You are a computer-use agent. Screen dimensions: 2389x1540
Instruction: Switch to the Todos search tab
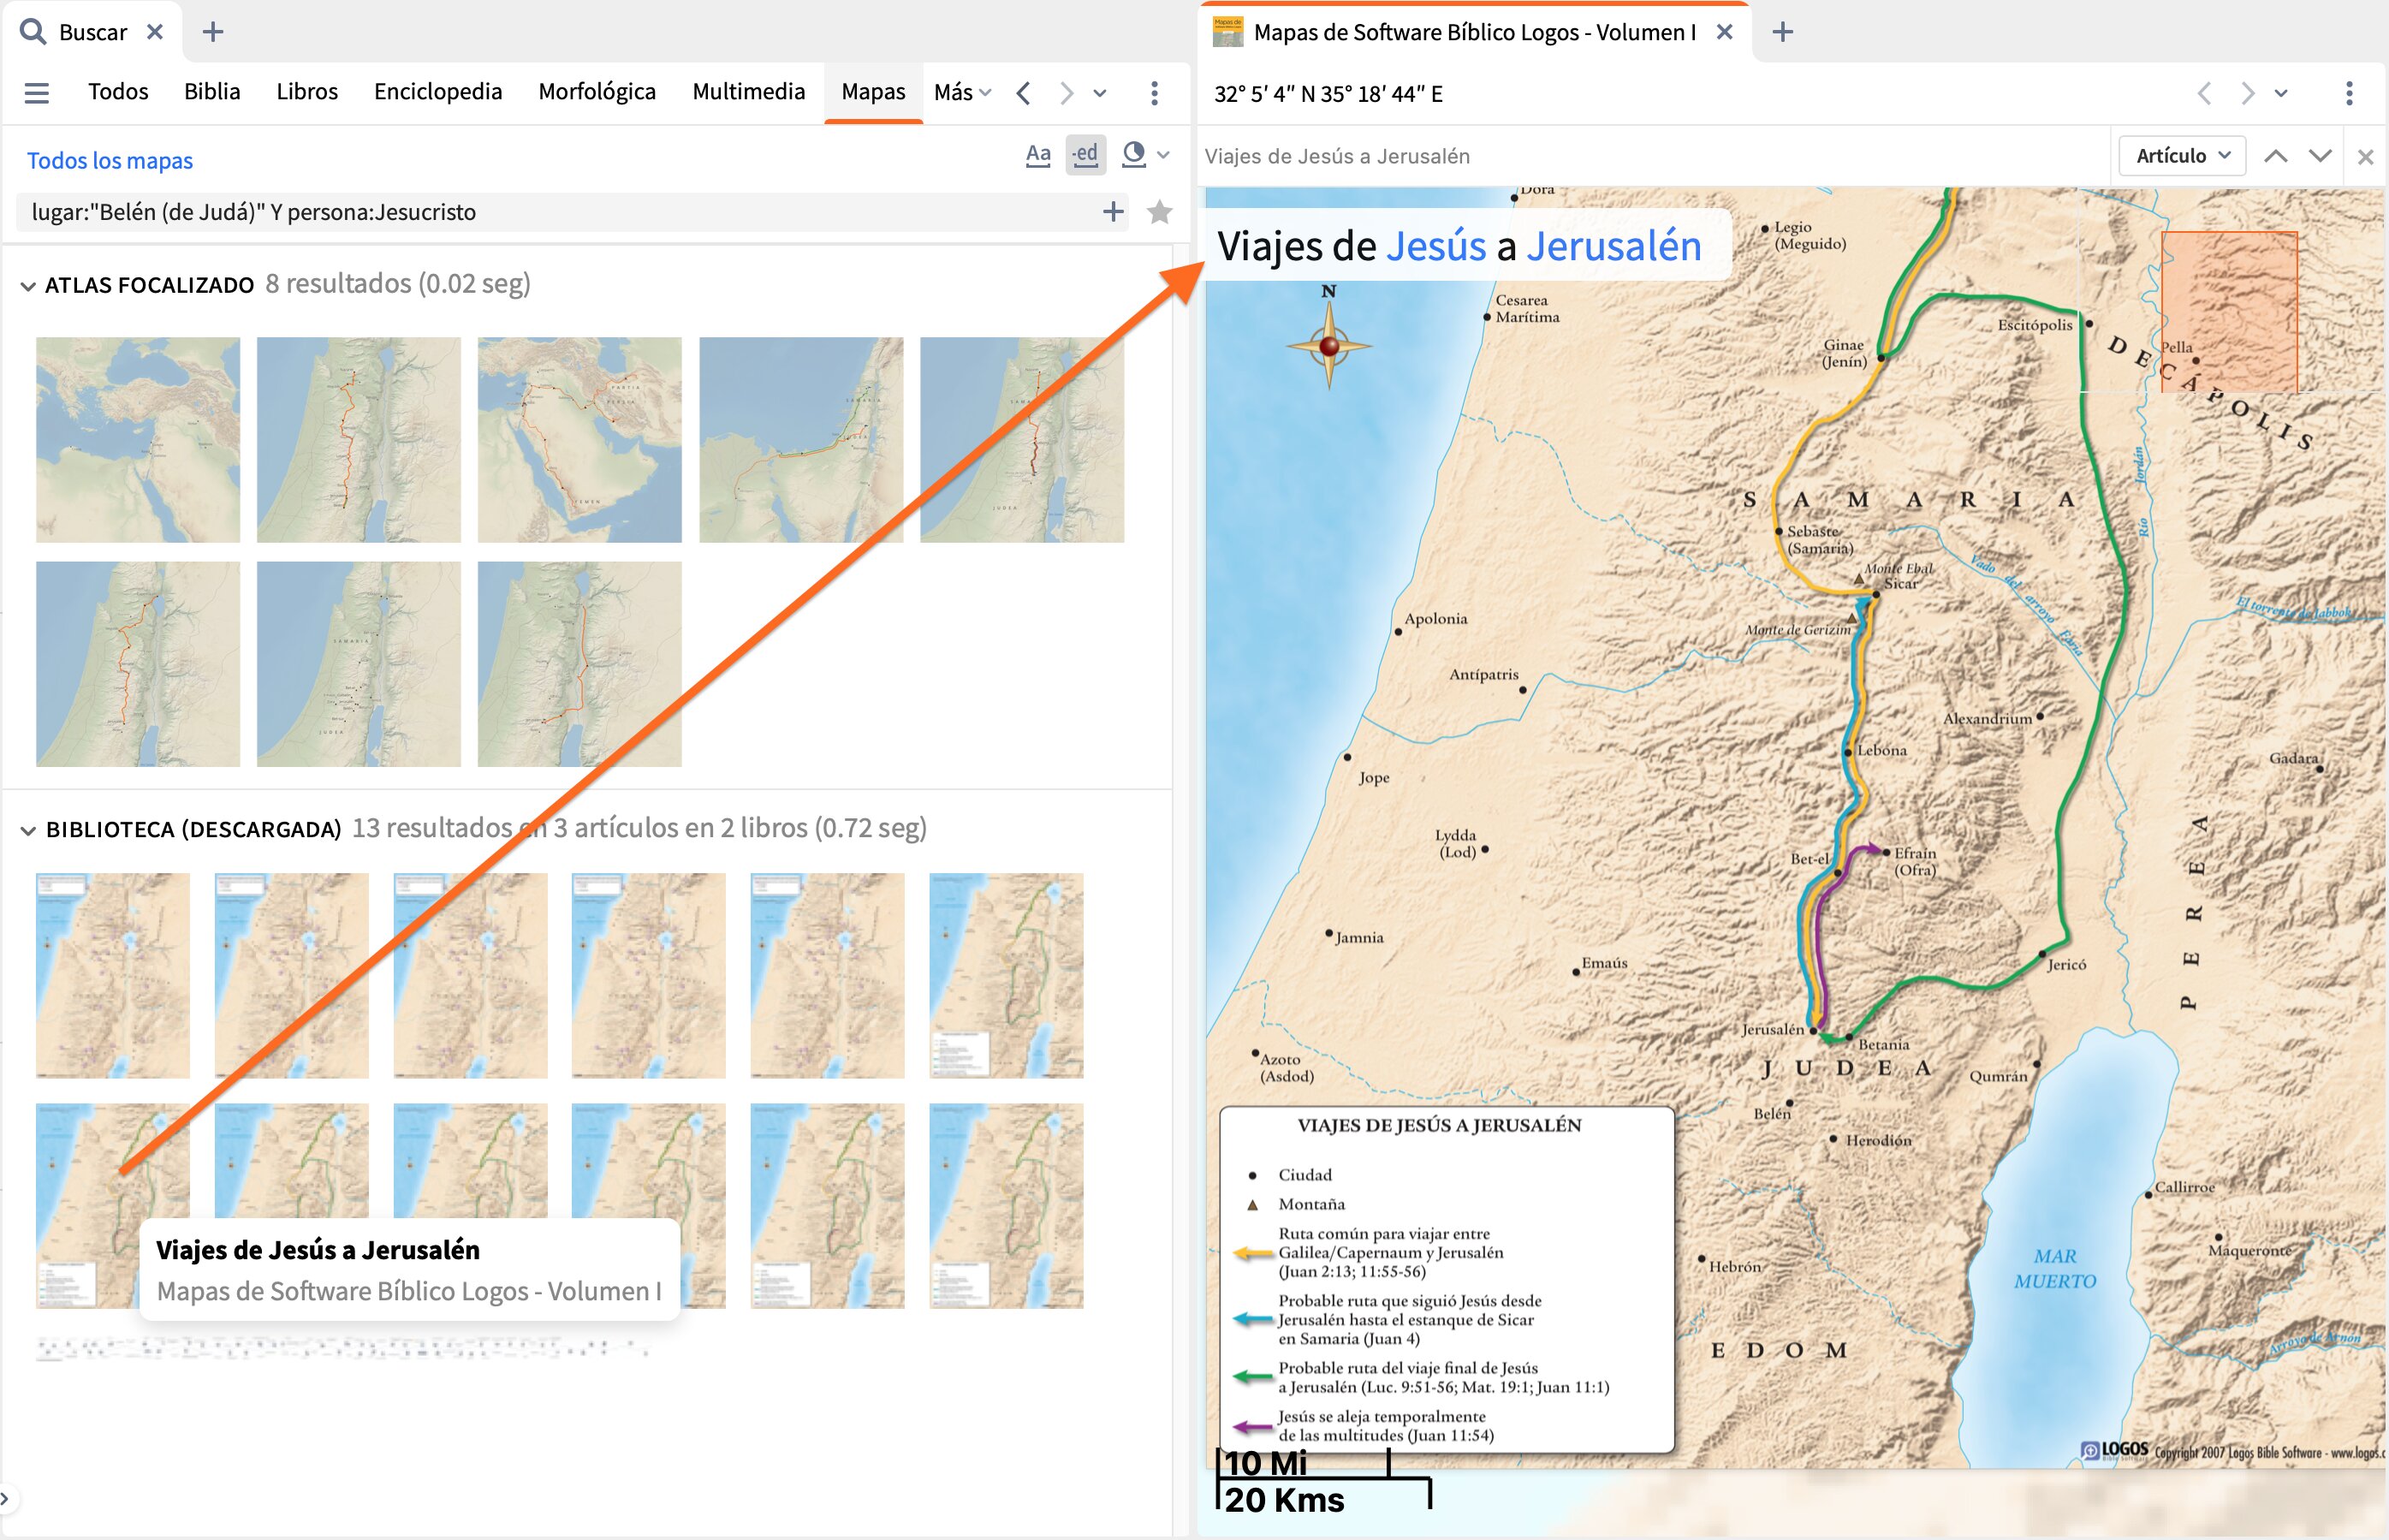click(x=118, y=92)
